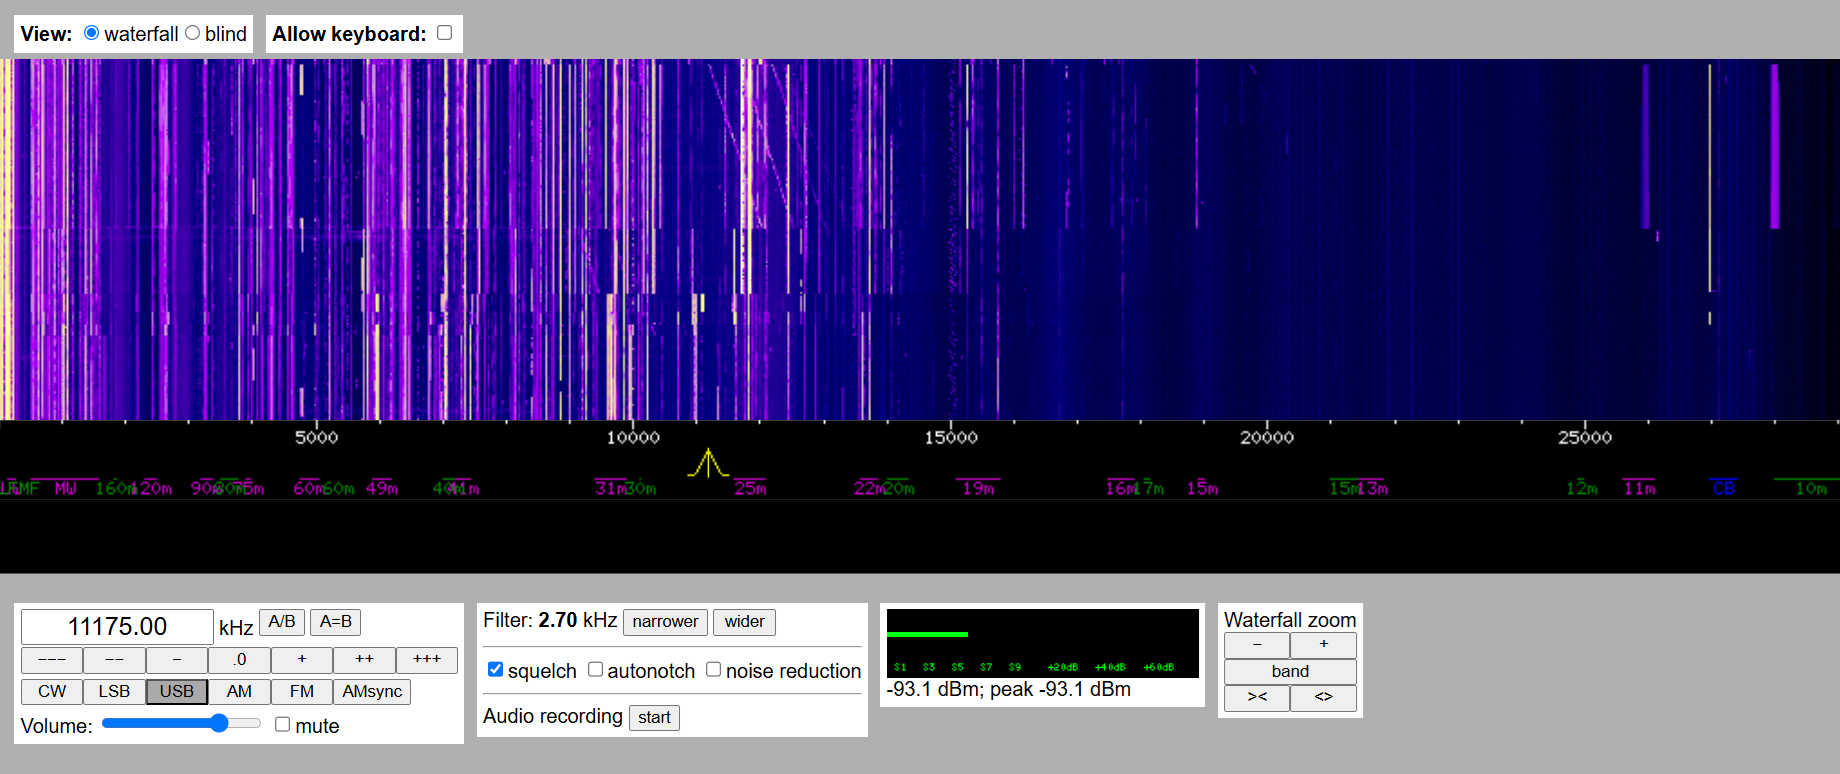The height and width of the screenshot is (774, 1840).
Task: Click the Volume slider
Action: 181,723
